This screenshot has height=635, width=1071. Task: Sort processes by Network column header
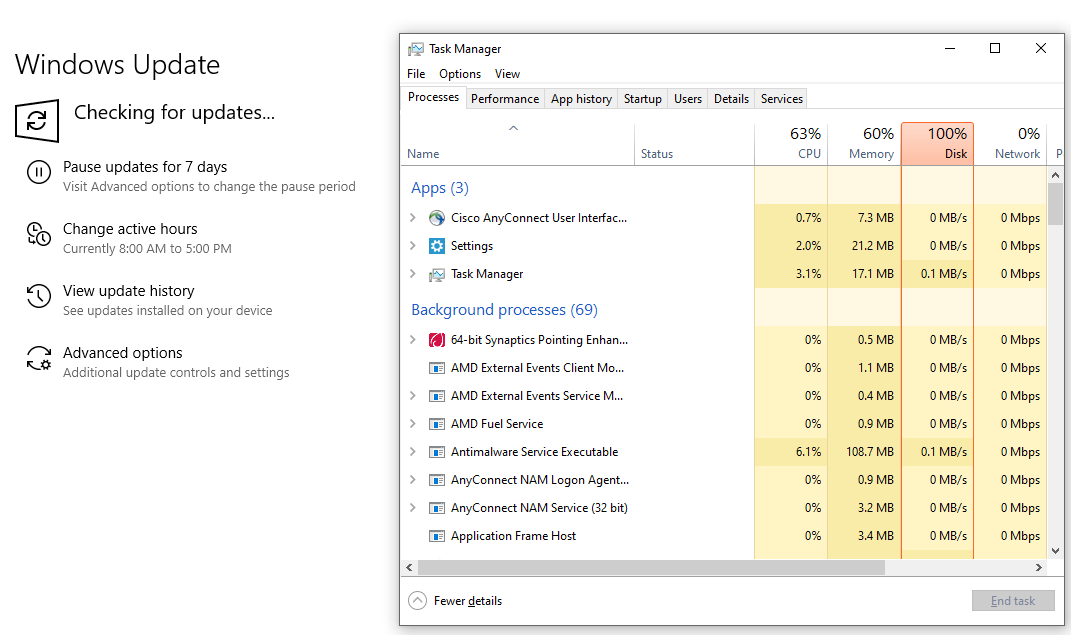click(x=1010, y=144)
